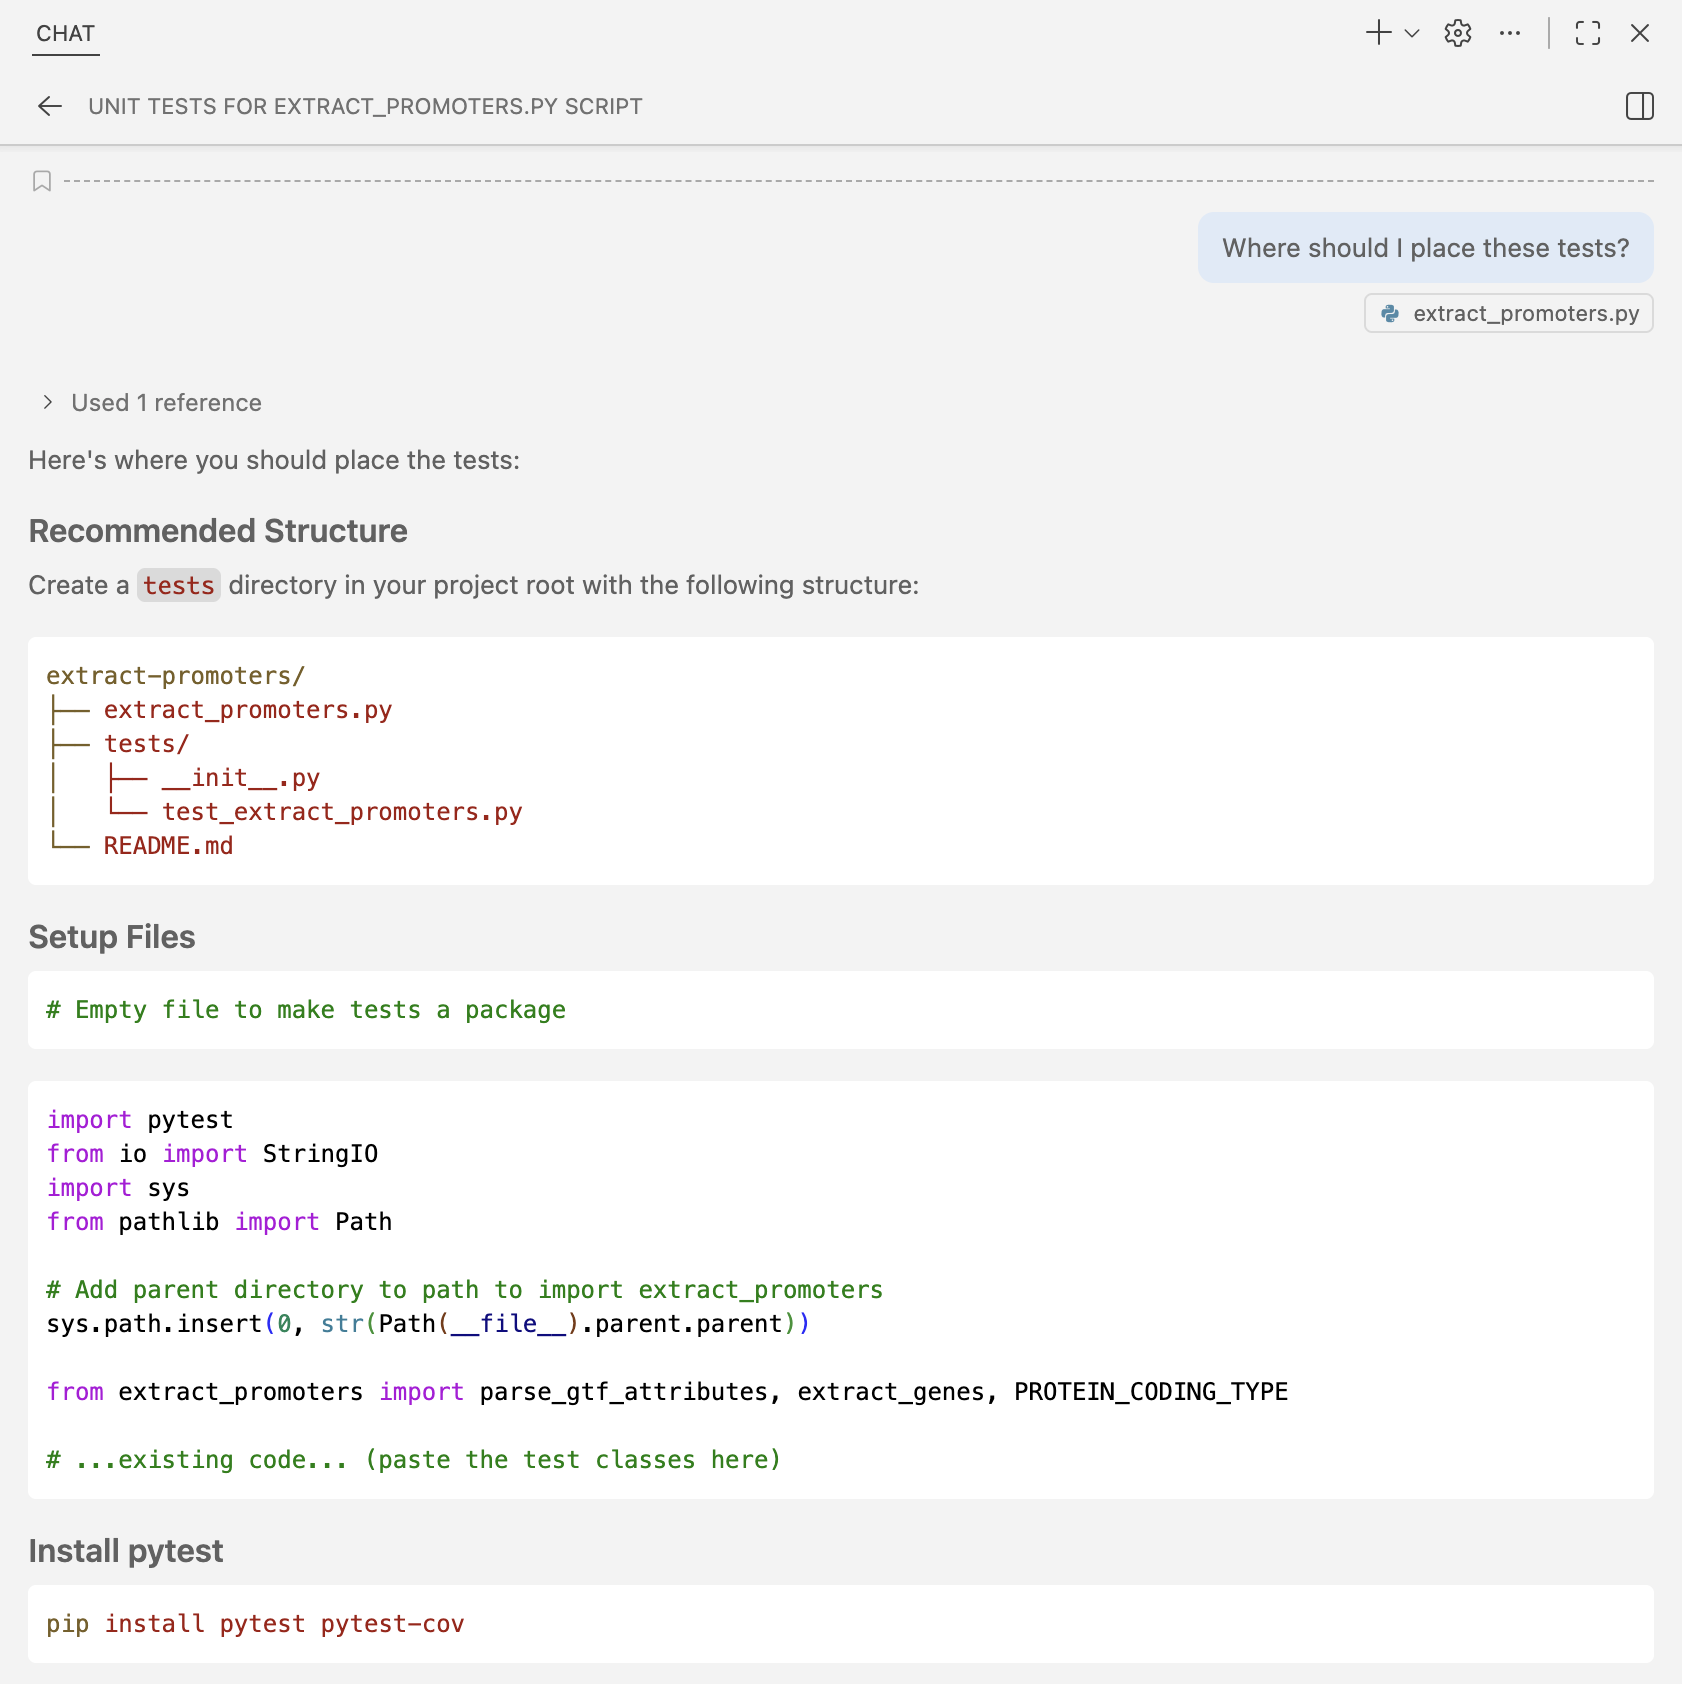Click the inline 'tests' code label
Image resolution: width=1682 pixels, height=1684 pixels.
click(178, 585)
